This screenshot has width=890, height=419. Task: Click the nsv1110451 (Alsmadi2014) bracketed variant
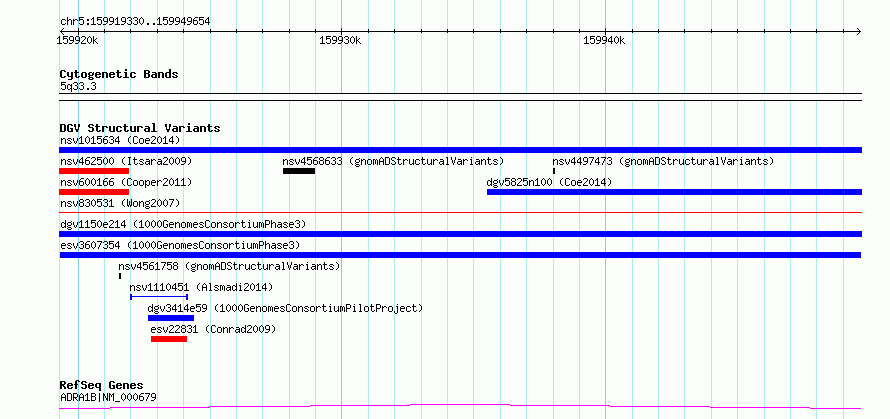(x=159, y=296)
